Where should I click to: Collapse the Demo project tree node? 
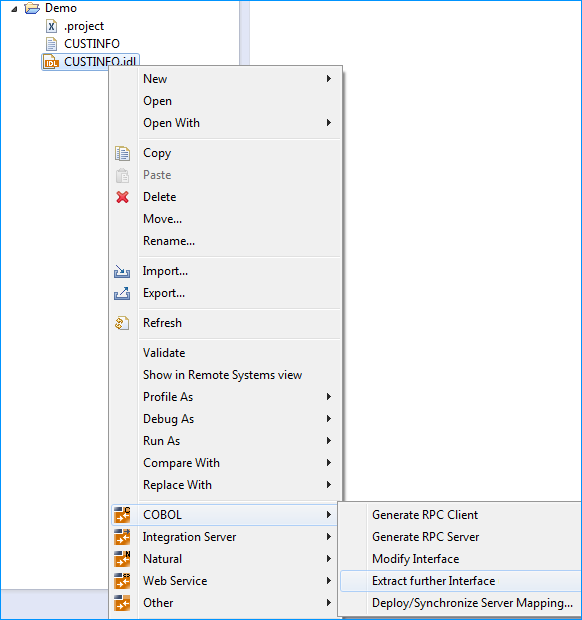coord(14,9)
